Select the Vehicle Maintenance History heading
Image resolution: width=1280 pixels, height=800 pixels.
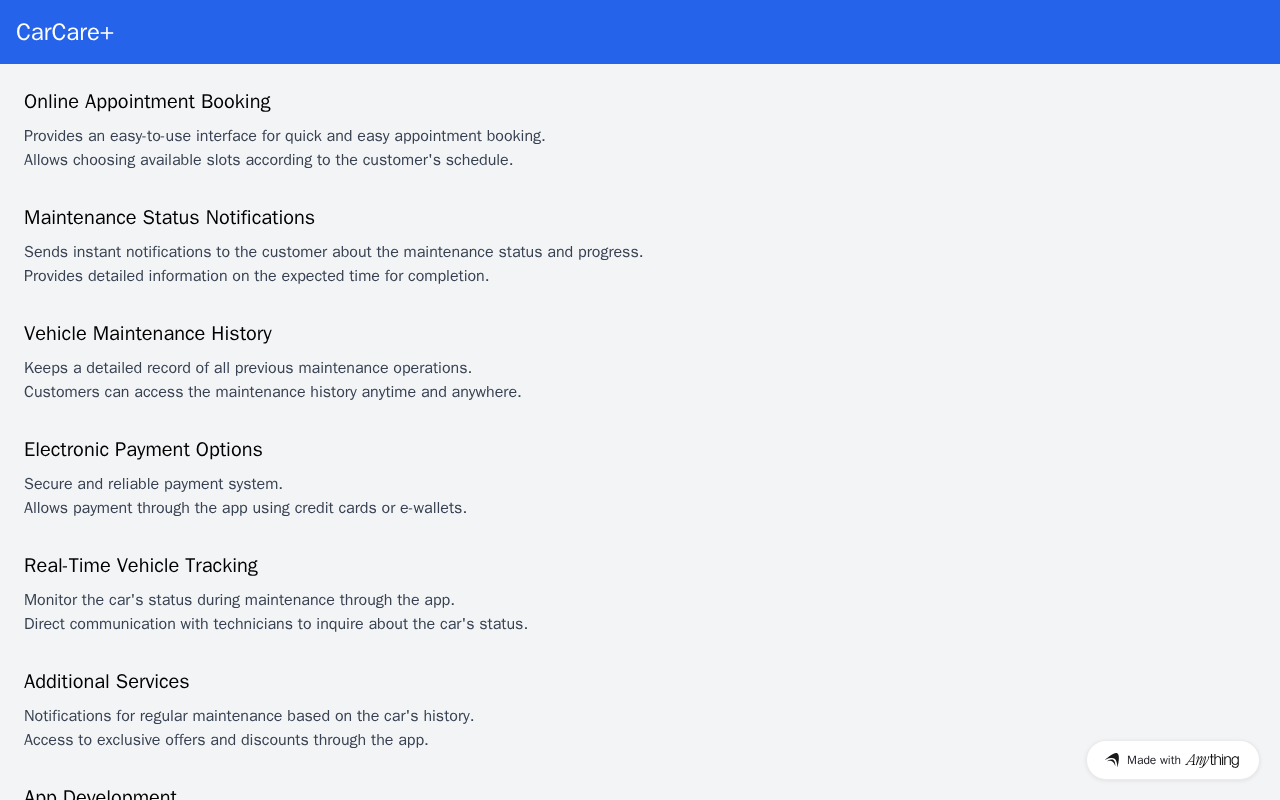tap(148, 334)
